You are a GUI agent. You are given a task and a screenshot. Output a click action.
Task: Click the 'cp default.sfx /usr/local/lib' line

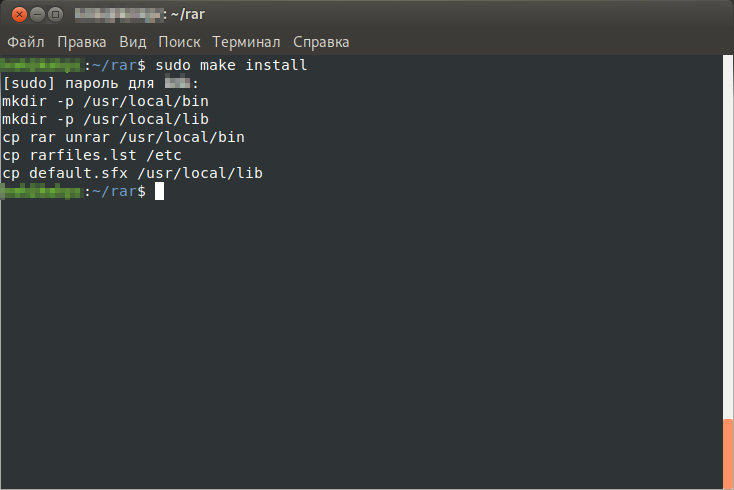coord(132,173)
